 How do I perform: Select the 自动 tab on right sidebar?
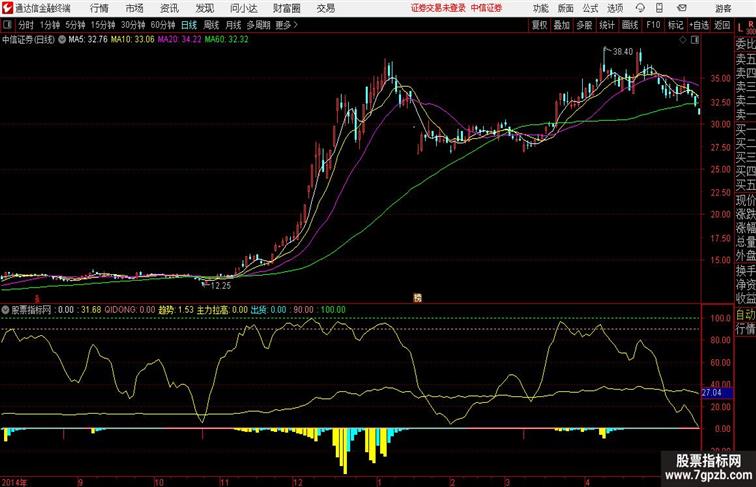tap(745, 315)
